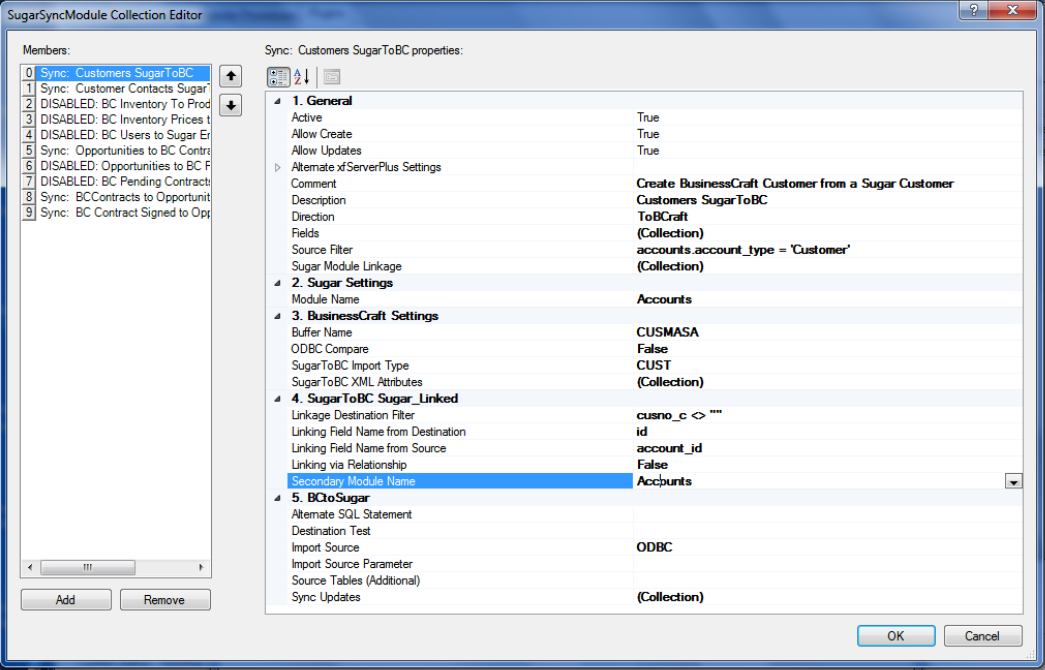Select member Sync: Opportunities to BC Contra
Screen dimensions: 1045x670
pos(116,151)
